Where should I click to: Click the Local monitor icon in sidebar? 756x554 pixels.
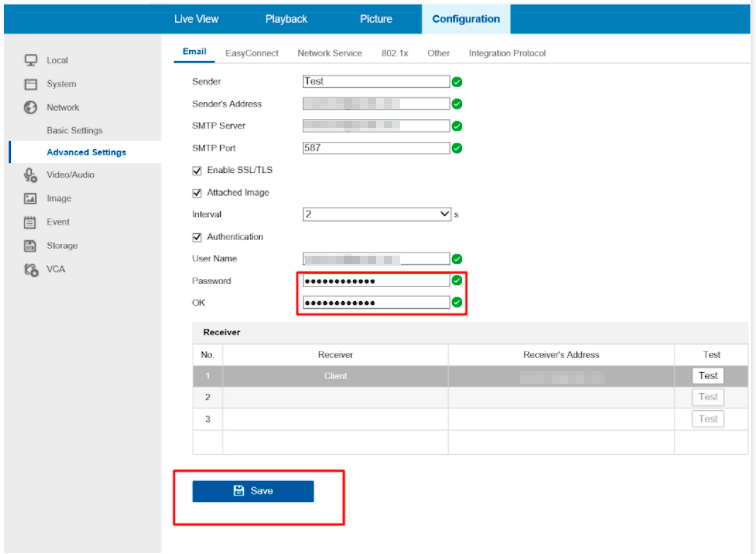pos(30,60)
